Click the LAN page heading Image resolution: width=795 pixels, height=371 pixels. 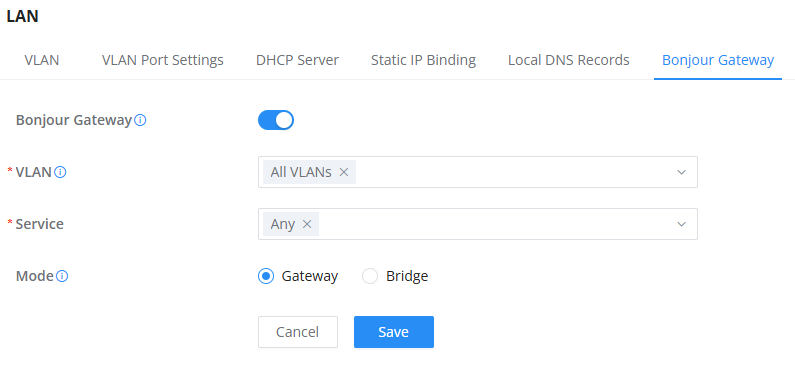[x=22, y=16]
